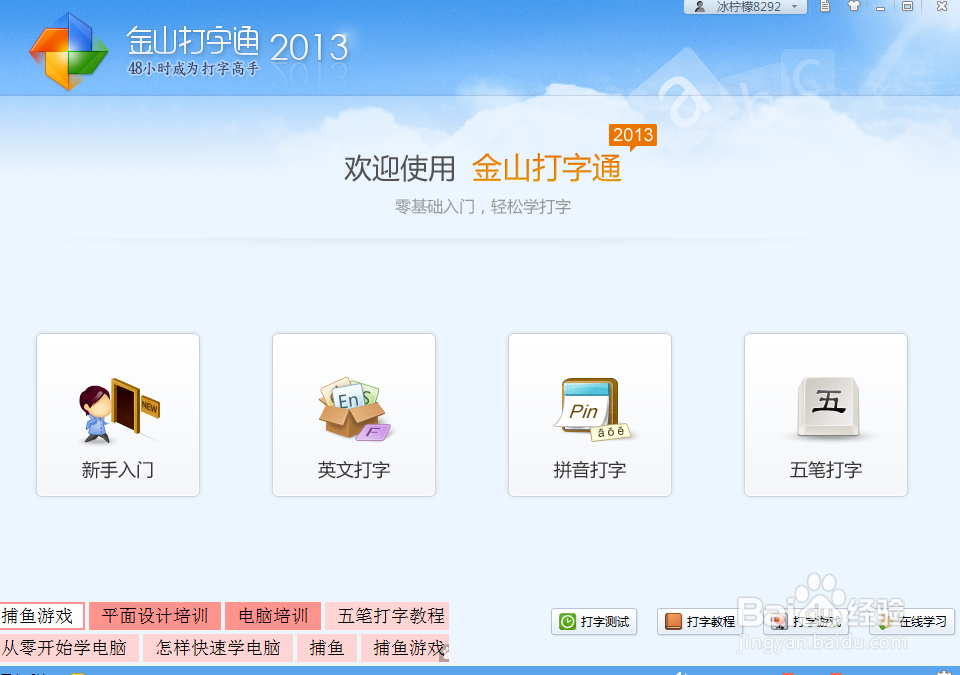Viewport: 960px width, 675px height.
Task: Open the 打字教程 typing tutorial
Action: click(x=700, y=621)
